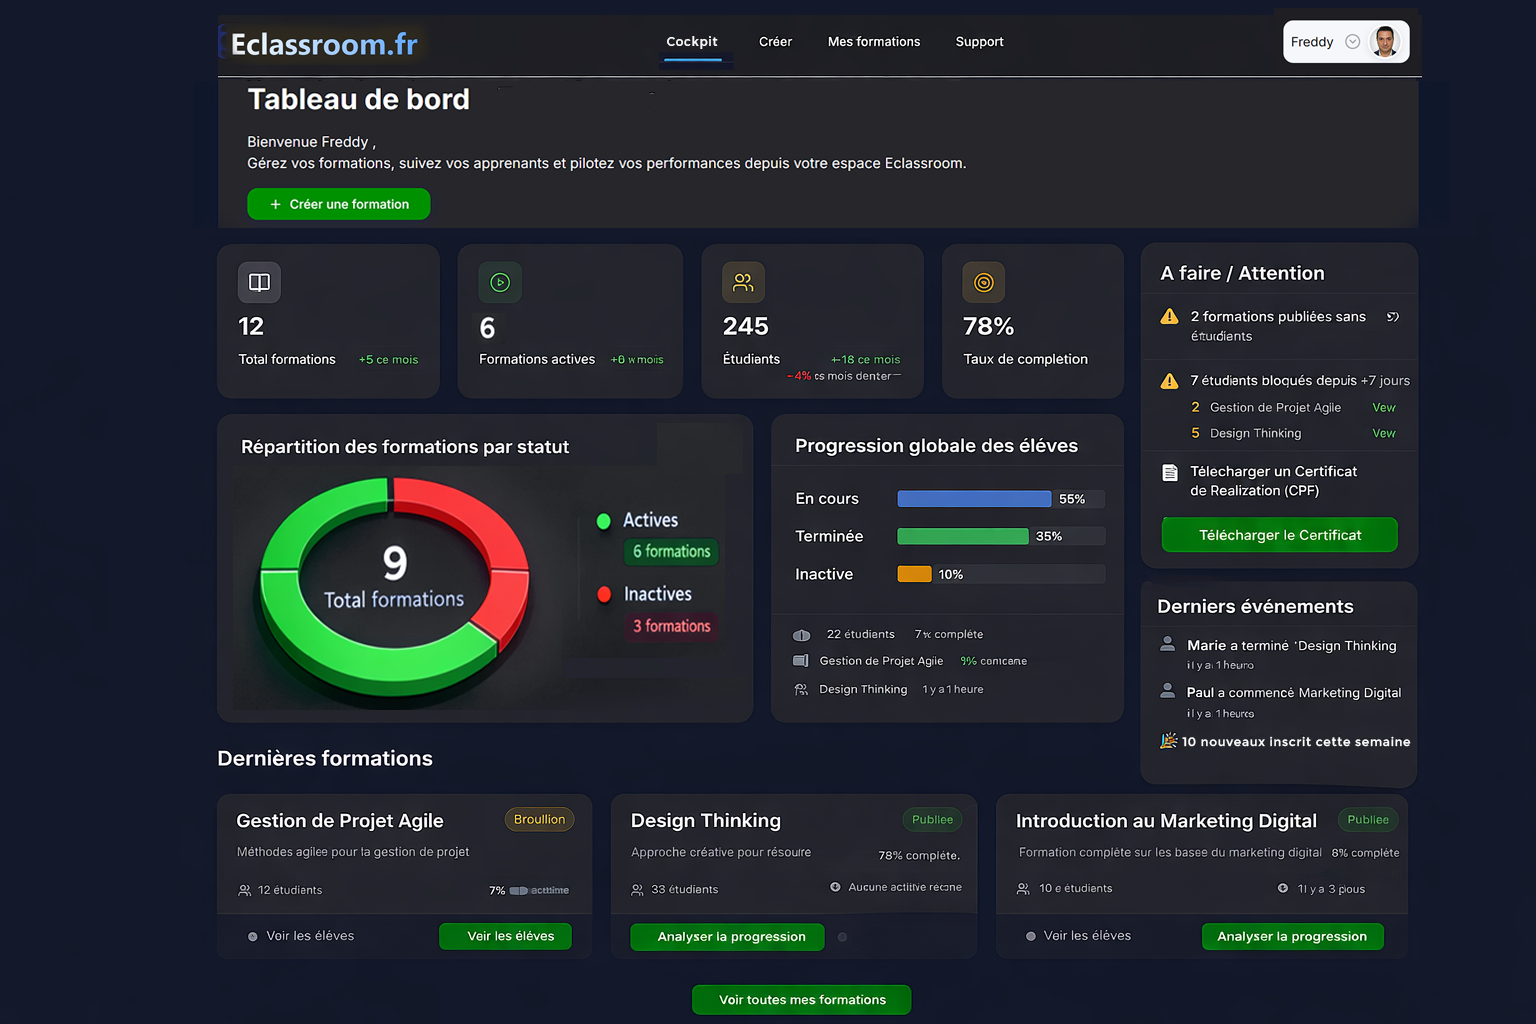This screenshot has width=1536, height=1024.
Task: Click the target icon on Taux de completion card
Action: tap(984, 283)
